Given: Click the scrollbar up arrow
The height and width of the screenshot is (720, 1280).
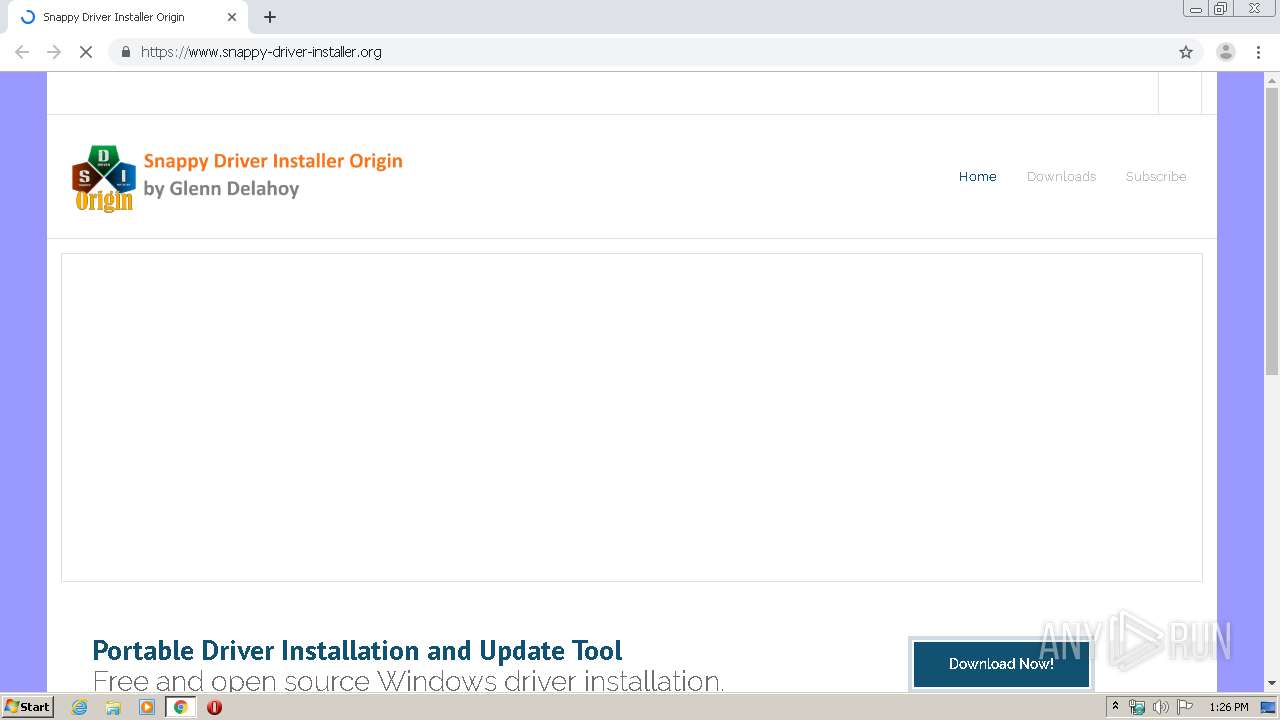Looking at the screenshot, I should 1271,80.
